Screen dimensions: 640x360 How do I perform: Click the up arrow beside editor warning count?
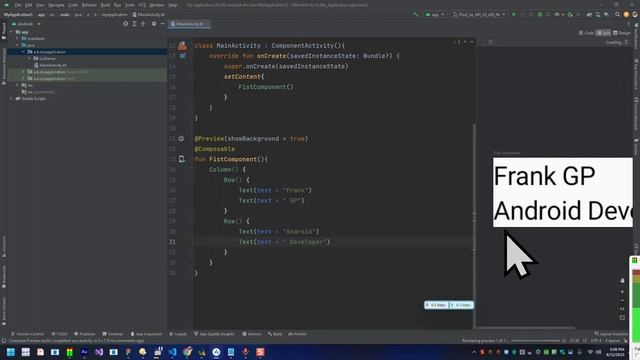tap(465, 42)
